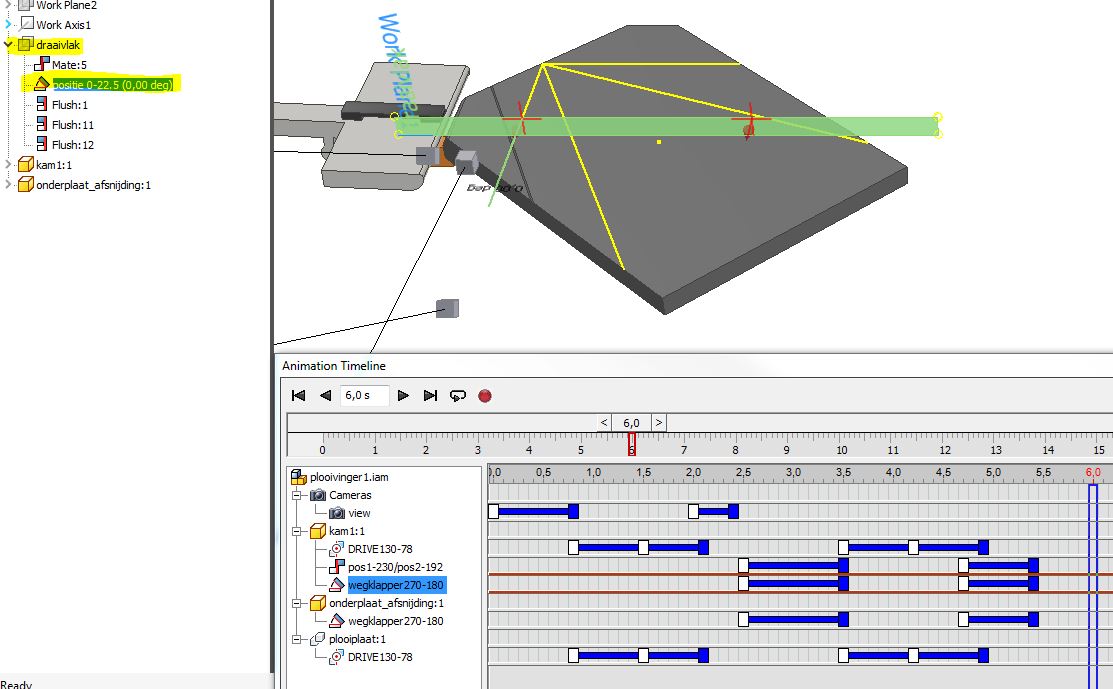Click the right stepper beside current time 6,0
Viewport: 1113px width, 689px height.
point(658,422)
